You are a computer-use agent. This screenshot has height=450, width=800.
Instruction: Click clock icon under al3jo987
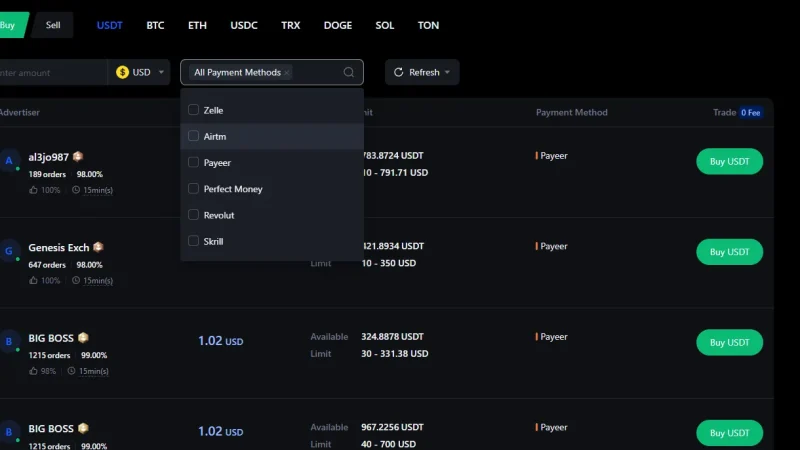76,190
